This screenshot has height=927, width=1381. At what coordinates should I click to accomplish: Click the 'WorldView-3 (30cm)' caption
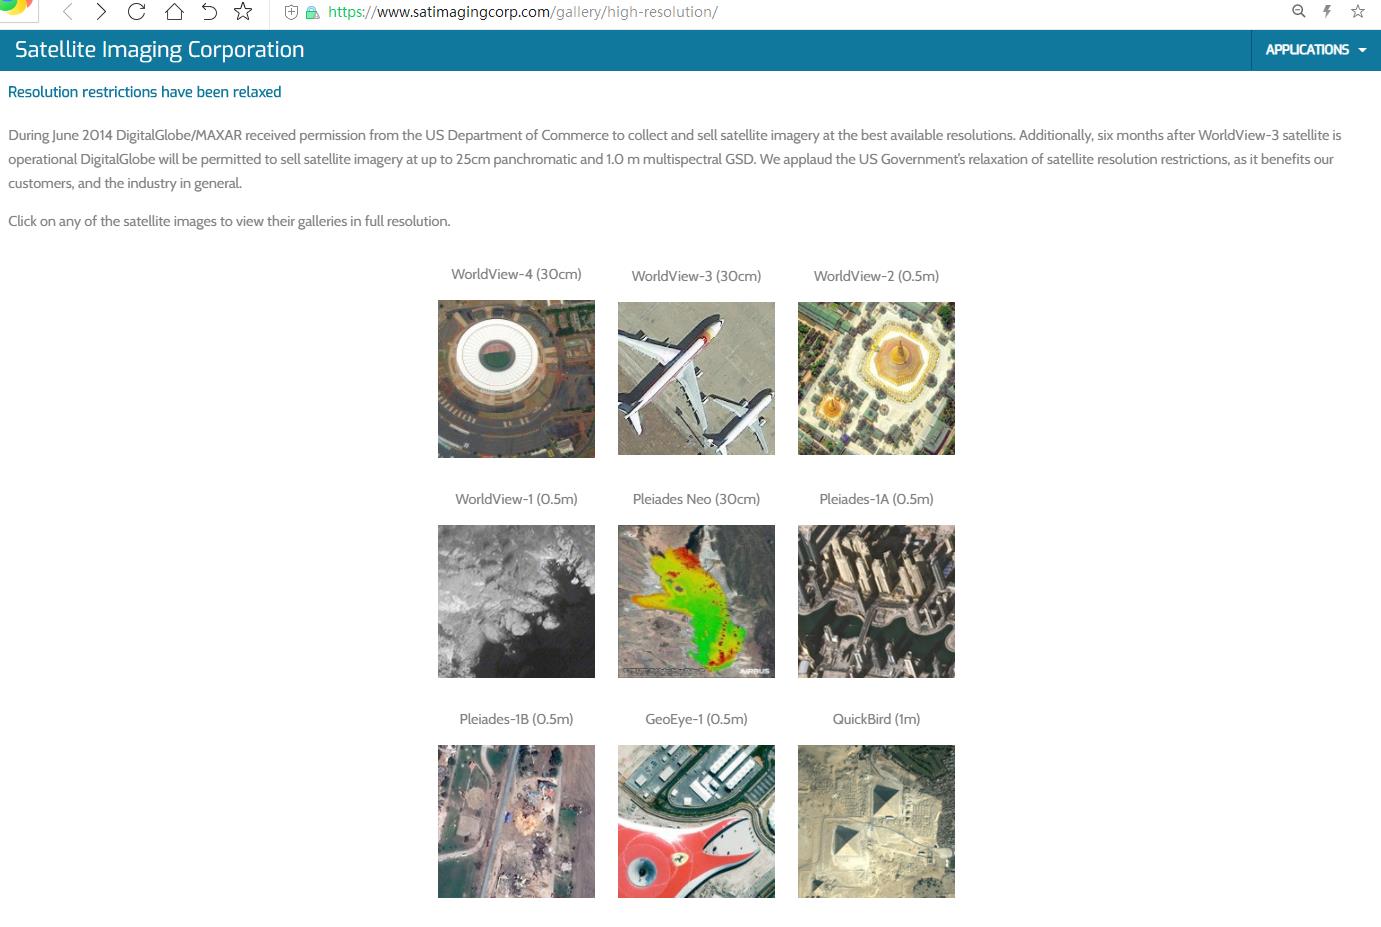pyautogui.click(x=696, y=276)
